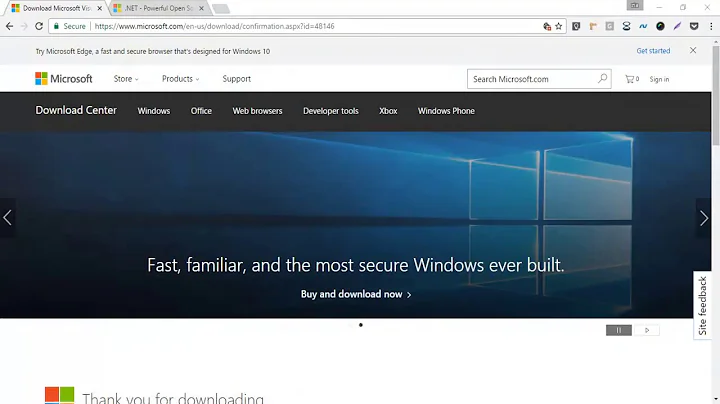
Task: Open Windows in Download Center nav
Action: click(x=154, y=111)
